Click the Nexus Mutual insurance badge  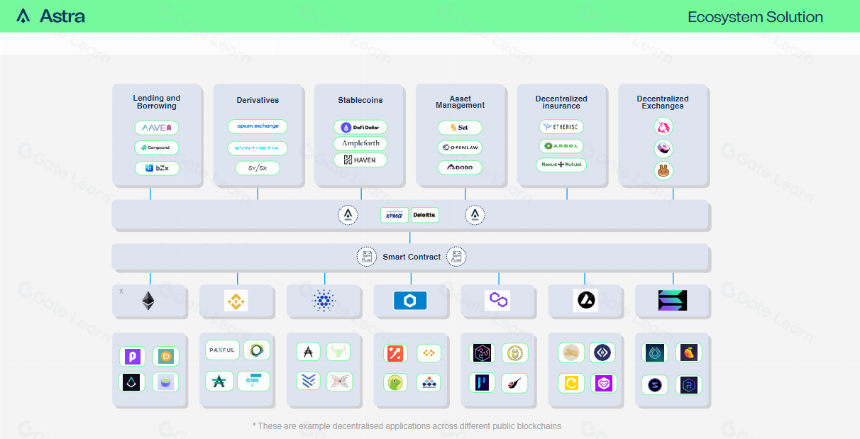(x=561, y=164)
